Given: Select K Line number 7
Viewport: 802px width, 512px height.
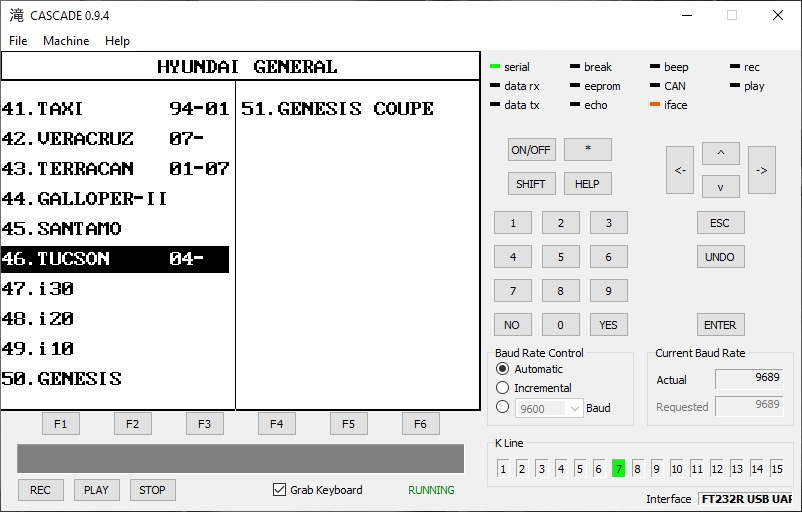Looking at the screenshot, I should 618,469.
